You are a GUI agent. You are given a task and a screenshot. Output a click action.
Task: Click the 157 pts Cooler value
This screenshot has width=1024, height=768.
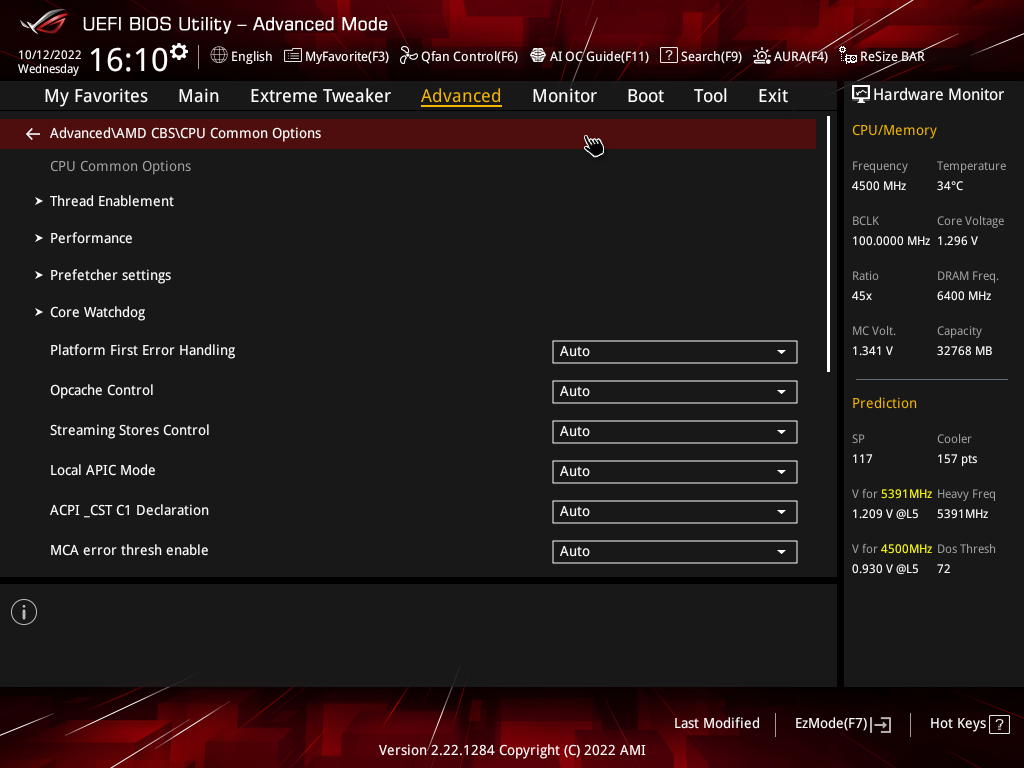click(x=957, y=459)
